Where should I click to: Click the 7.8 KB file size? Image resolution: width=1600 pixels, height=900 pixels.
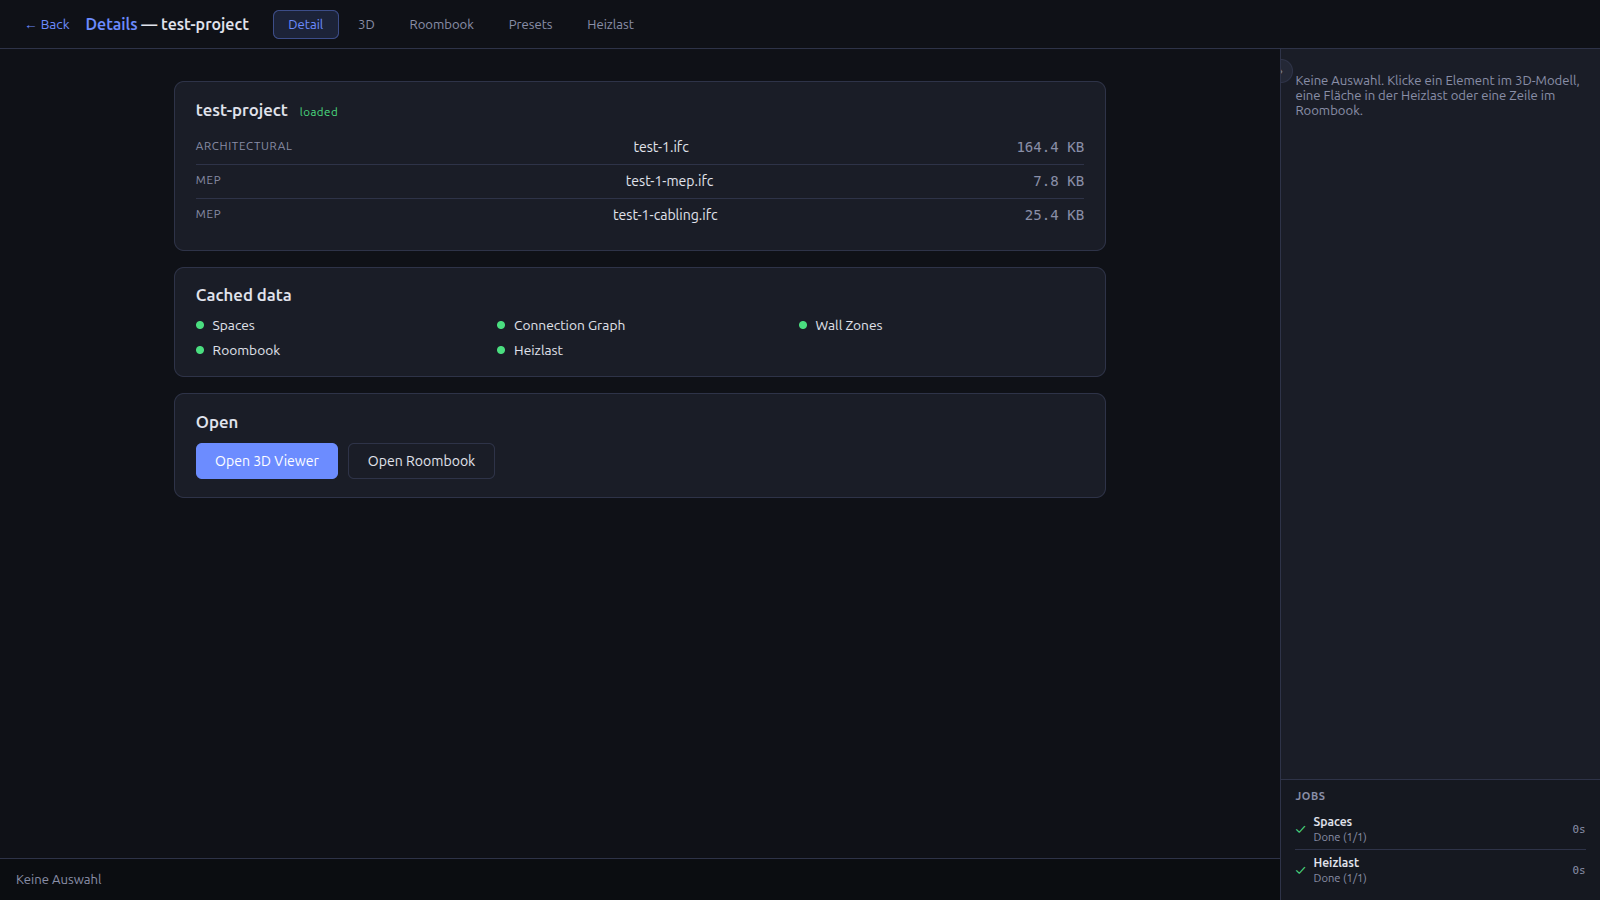(x=1058, y=181)
